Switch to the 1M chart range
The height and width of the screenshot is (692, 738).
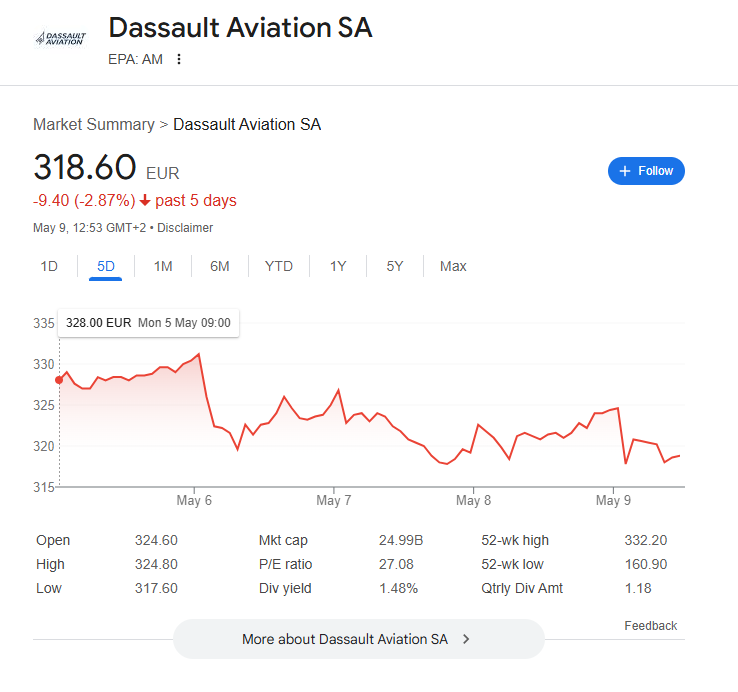tap(163, 266)
